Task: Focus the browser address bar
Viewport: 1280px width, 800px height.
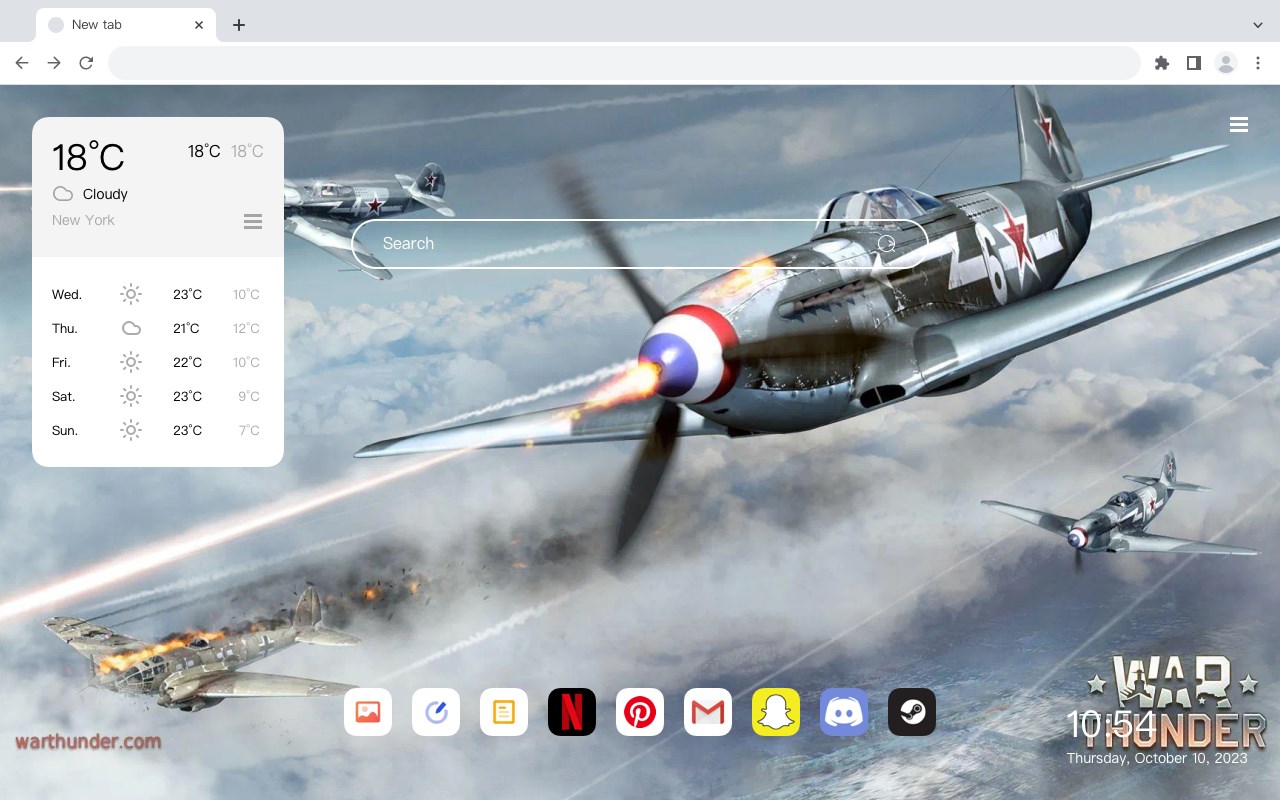Action: 624,63
